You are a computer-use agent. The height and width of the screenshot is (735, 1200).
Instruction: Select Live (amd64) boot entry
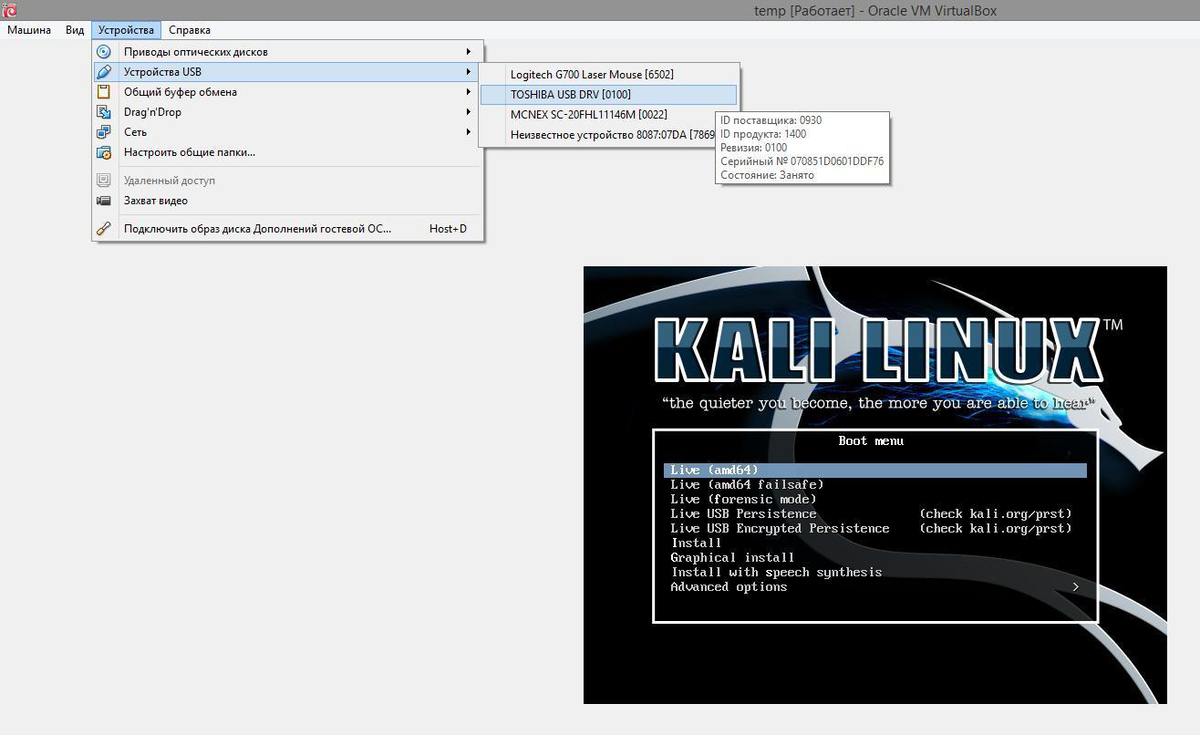click(x=875, y=470)
